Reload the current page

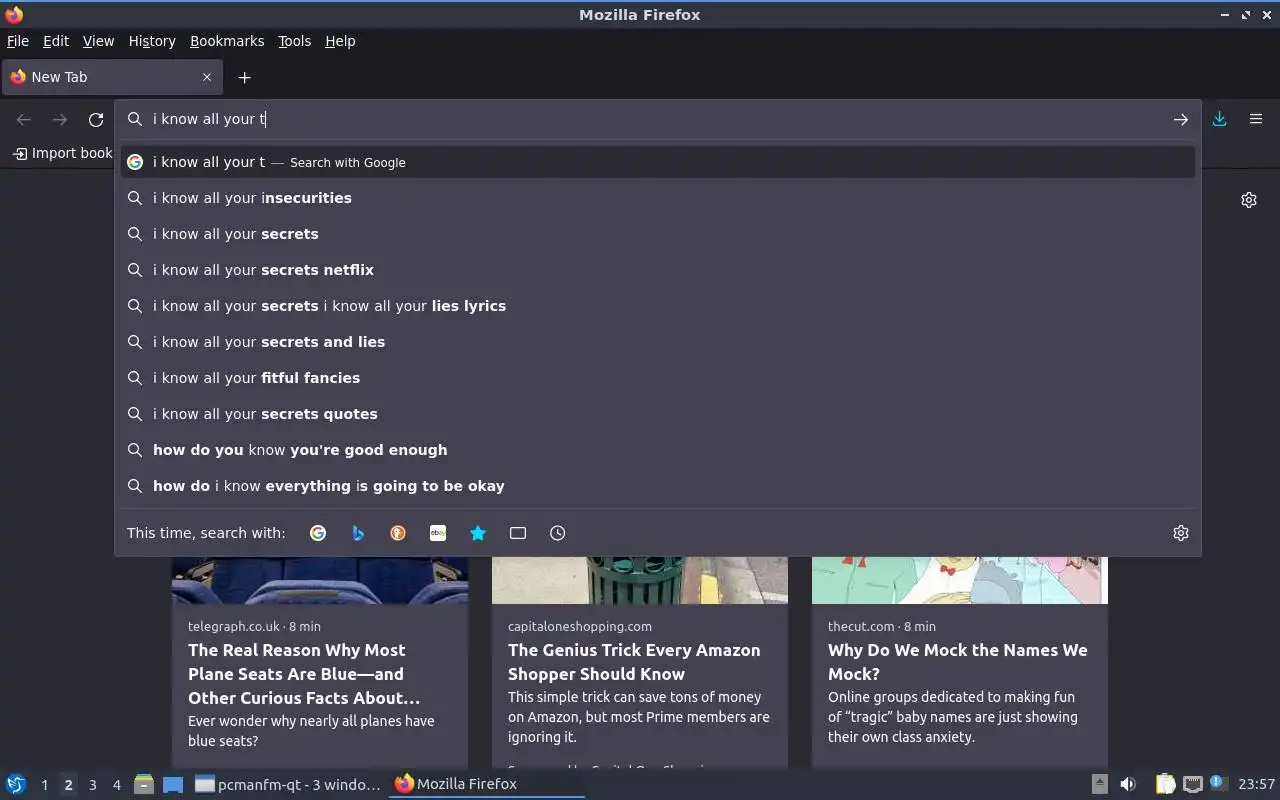click(96, 120)
